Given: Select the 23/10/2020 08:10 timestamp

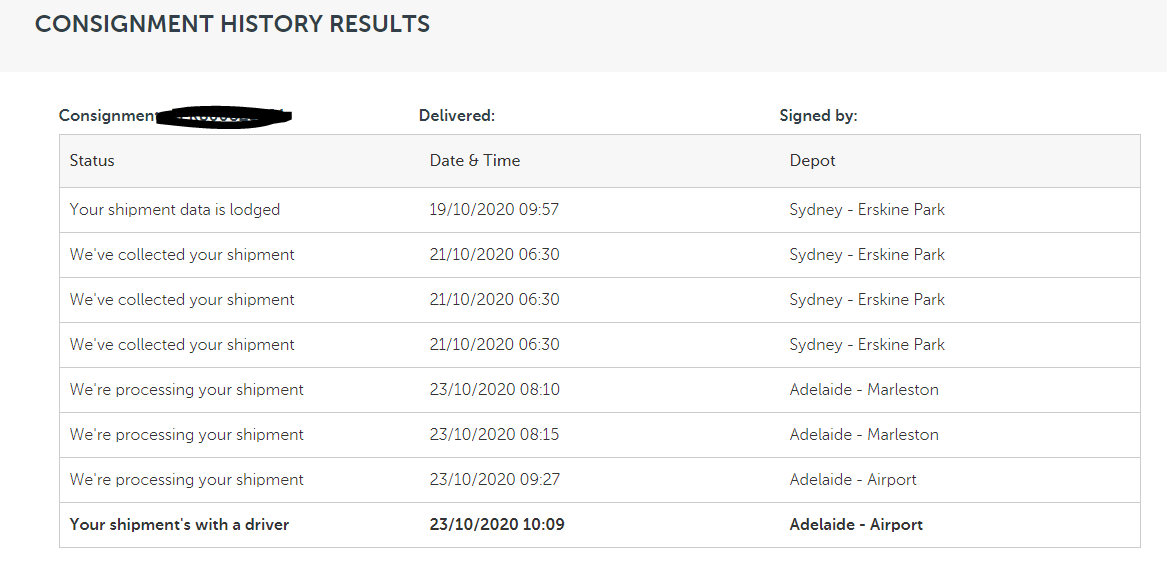Looking at the screenshot, I should point(494,390).
